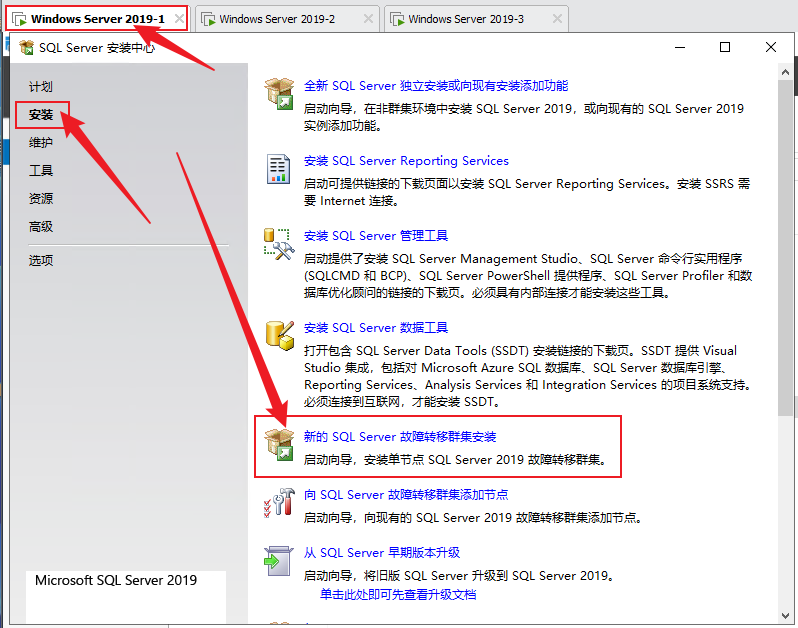
Task: Open 从 SQL Server 早期版本升级 link
Action: point(382,553)
